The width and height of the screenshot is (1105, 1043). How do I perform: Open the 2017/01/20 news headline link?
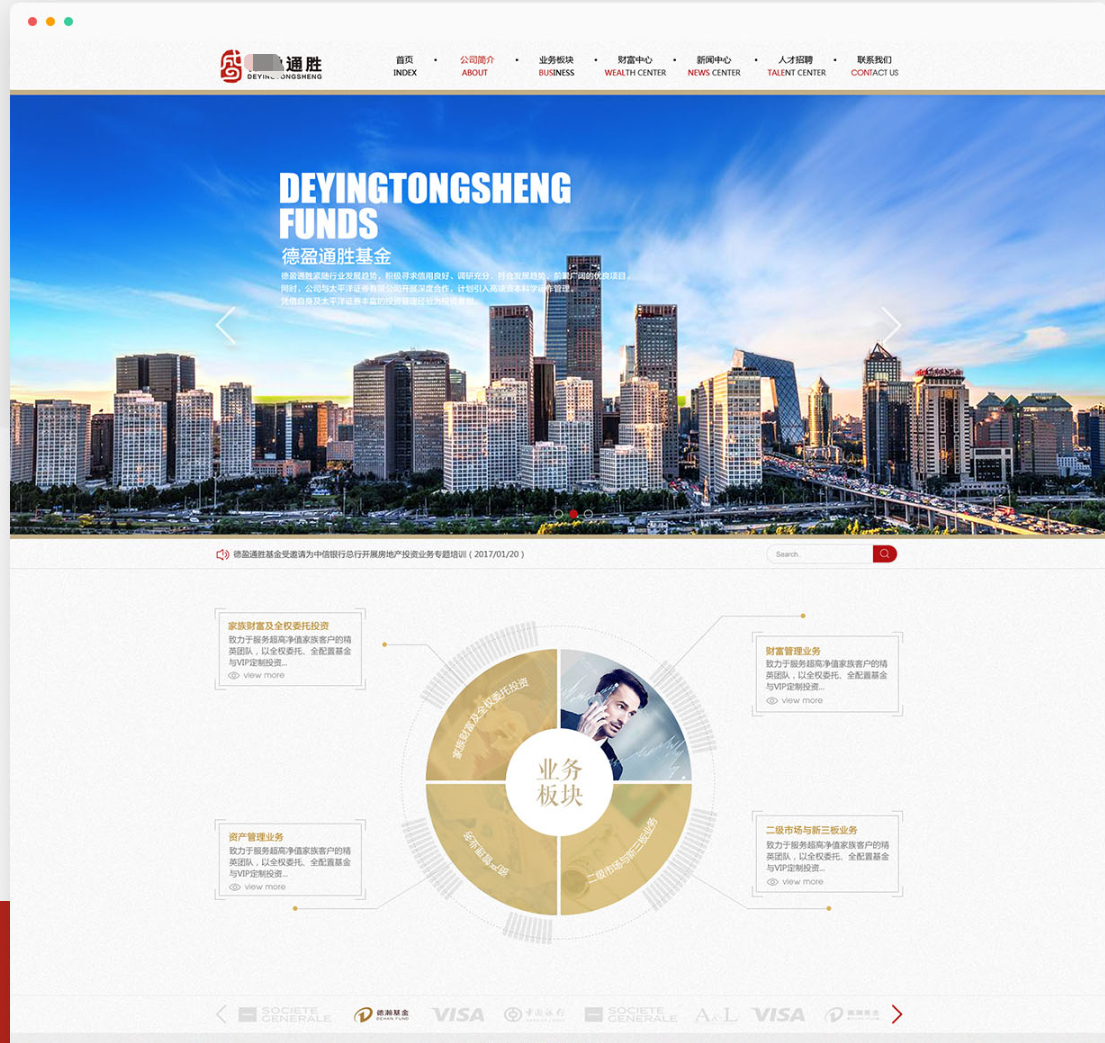pos(378,554)
